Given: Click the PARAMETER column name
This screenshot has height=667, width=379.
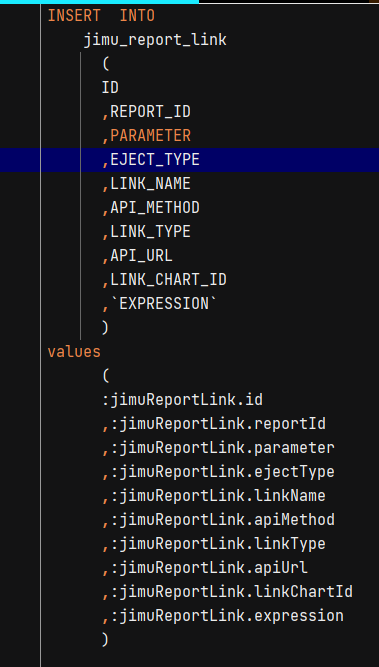Looking at the screenshot, I should tap(151, 136).
